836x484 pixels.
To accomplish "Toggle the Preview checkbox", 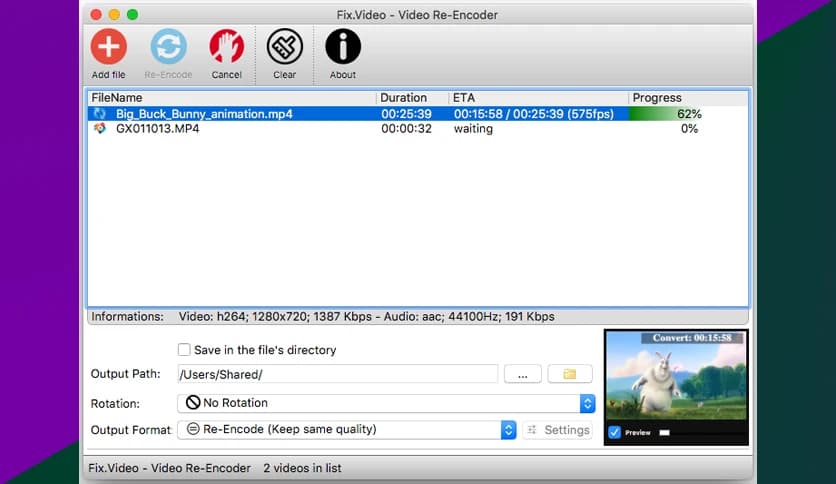I will 614,432.
